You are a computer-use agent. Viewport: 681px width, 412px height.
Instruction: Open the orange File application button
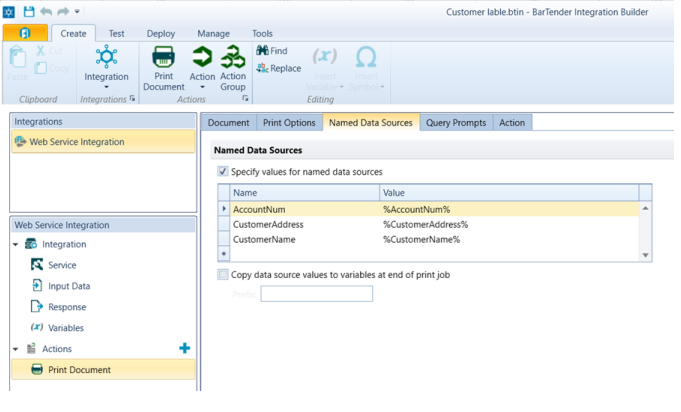[25, 33]
